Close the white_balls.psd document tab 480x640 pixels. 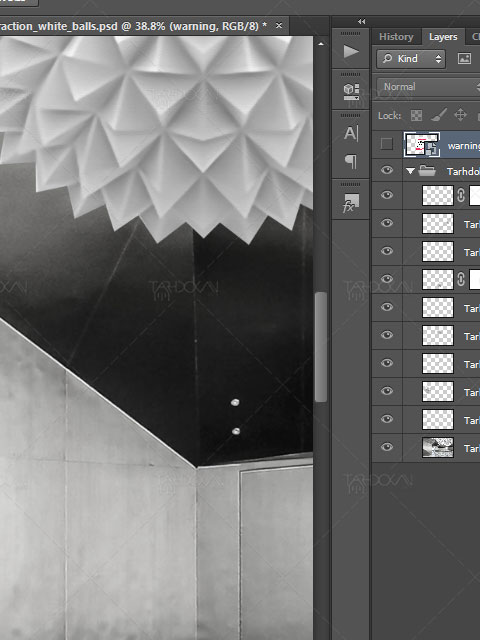pyautogui.click(x=279, y=26)
